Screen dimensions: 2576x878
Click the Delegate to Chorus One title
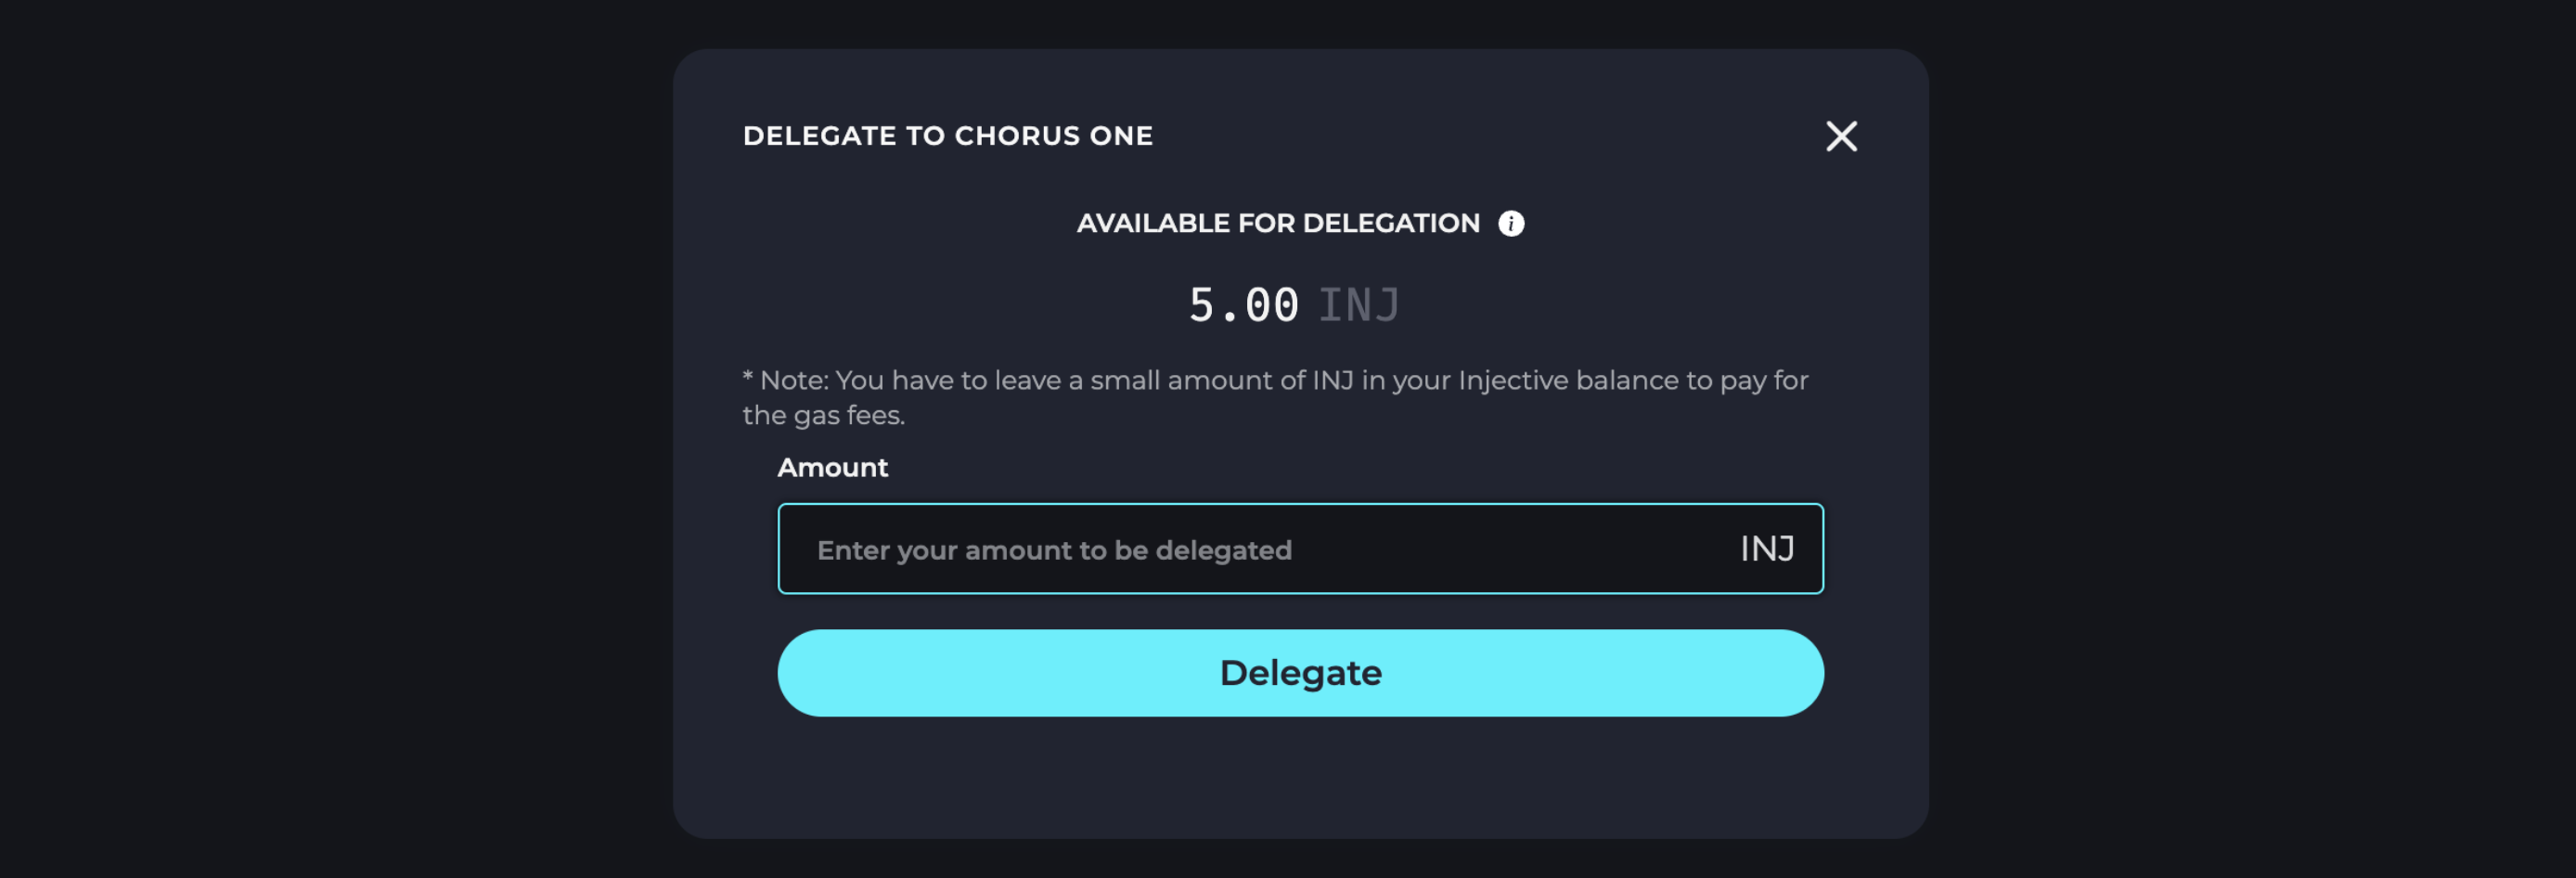pos(947,136)
